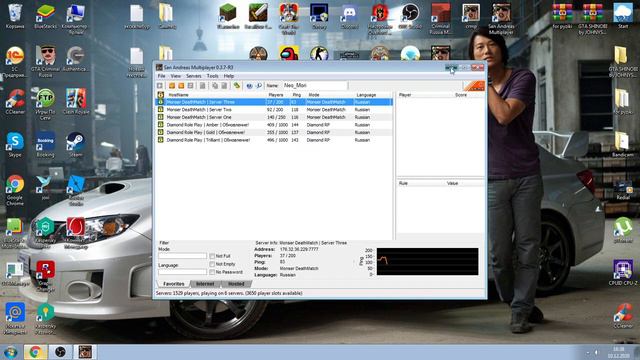Open the Among Us desktop icon
The height and width of the screenshot is (360, 640).
pyautogui.click(x=289, y=54)
